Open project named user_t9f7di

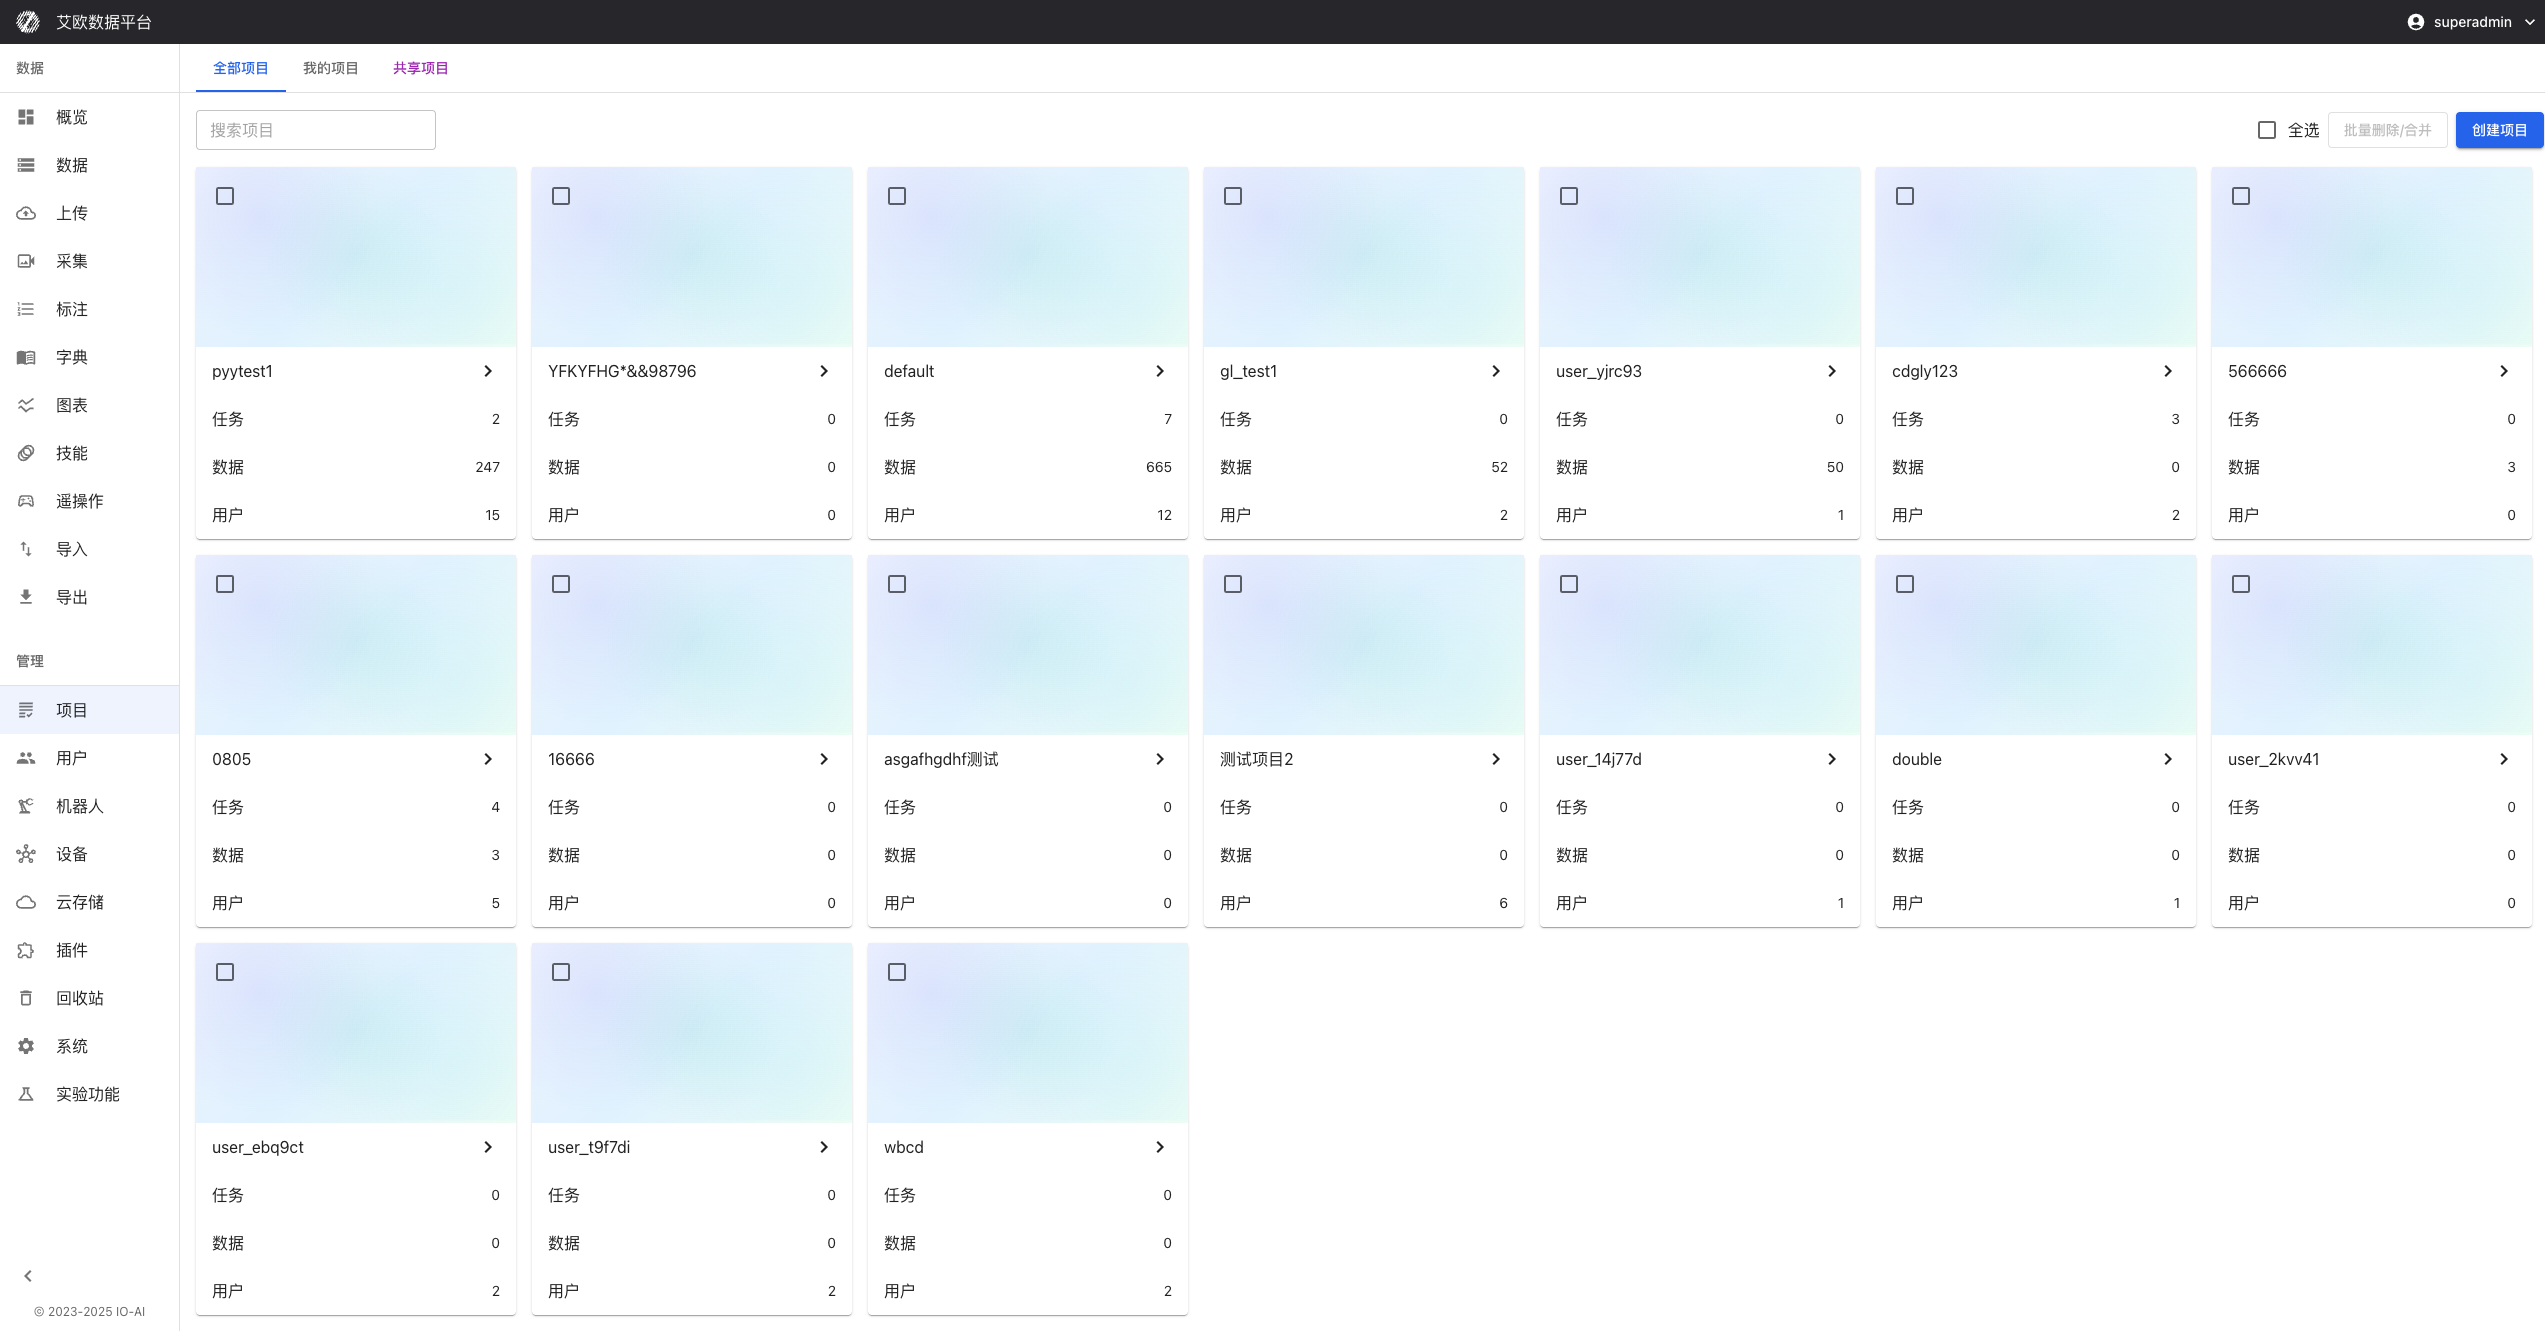pos(589,1147)
